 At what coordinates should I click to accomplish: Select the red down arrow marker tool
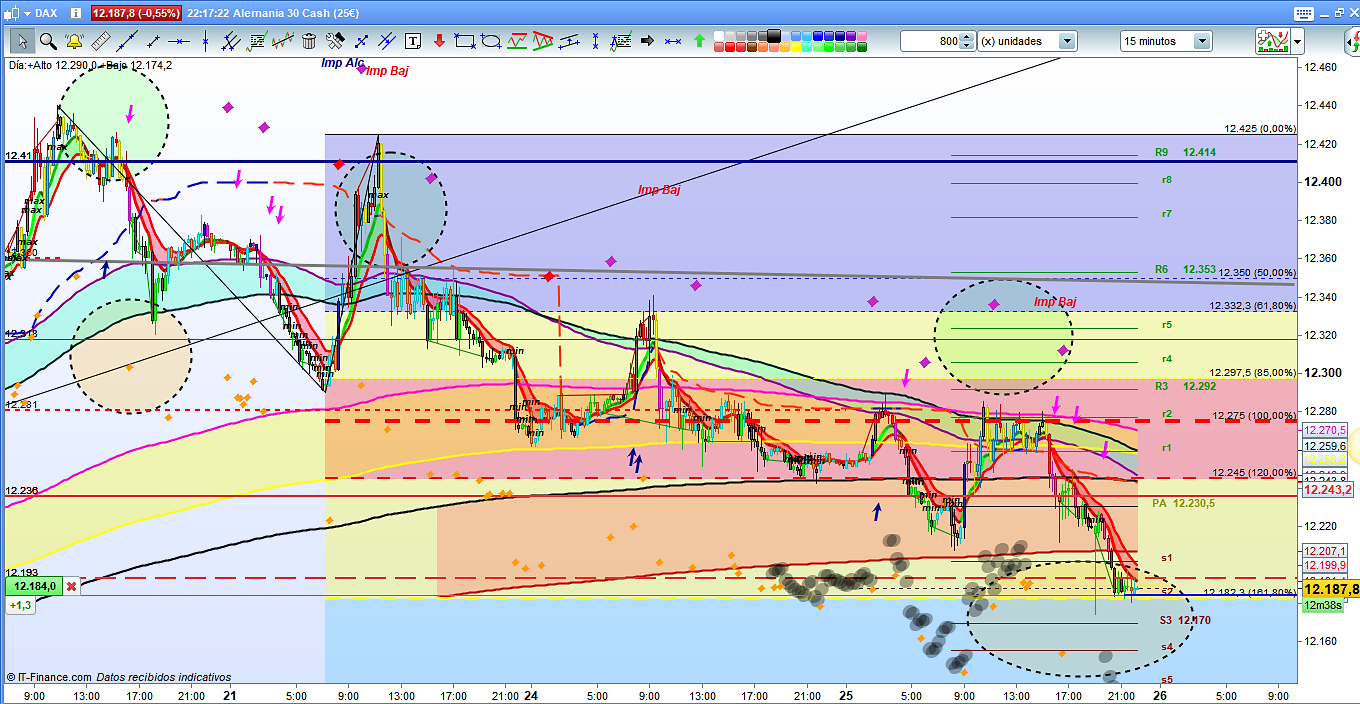pos(439,41)
